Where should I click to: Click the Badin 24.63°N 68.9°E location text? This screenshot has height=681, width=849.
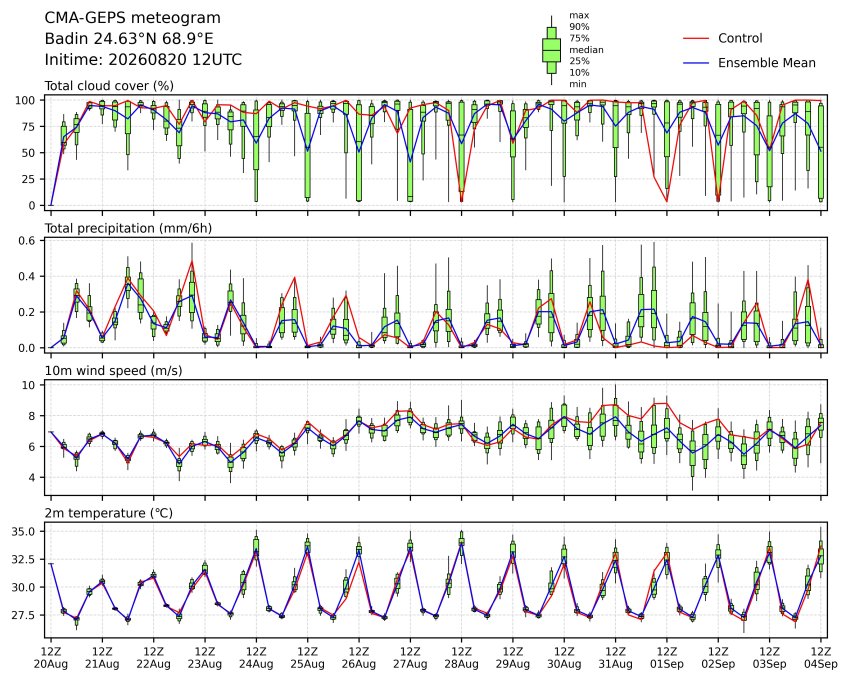129,39
